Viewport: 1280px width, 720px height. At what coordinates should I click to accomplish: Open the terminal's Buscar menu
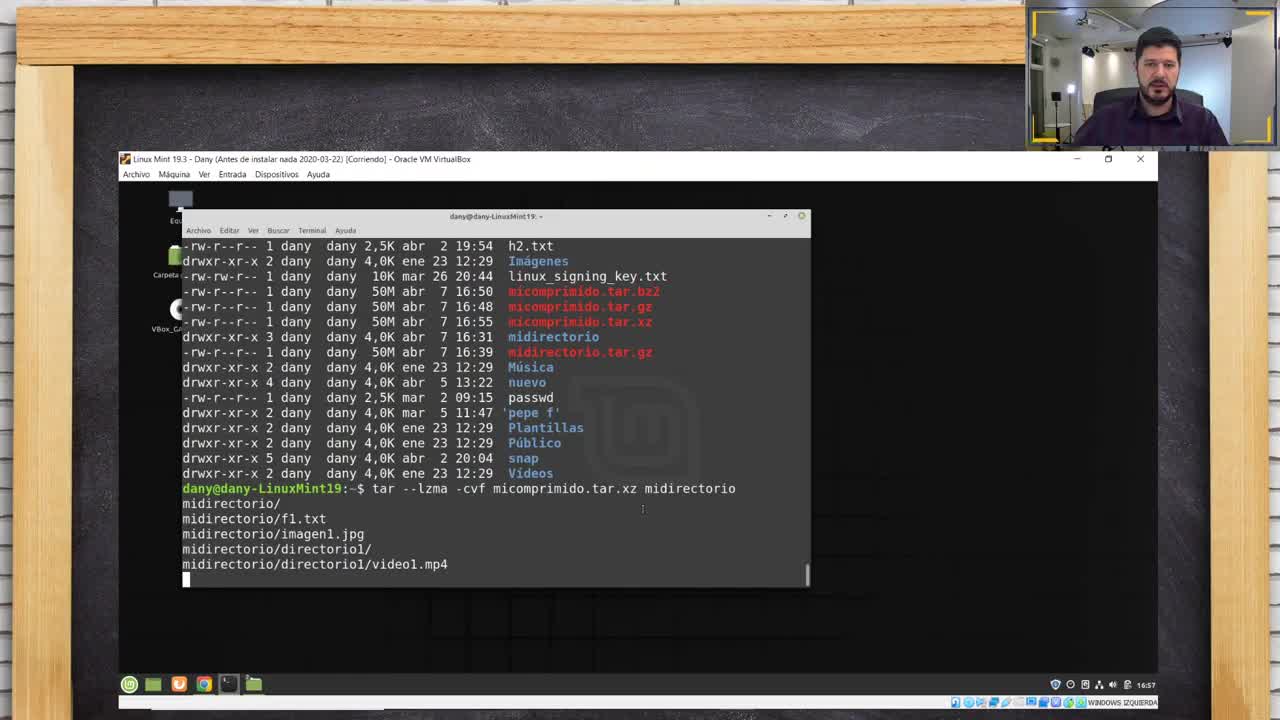click(x=278, y=231)
